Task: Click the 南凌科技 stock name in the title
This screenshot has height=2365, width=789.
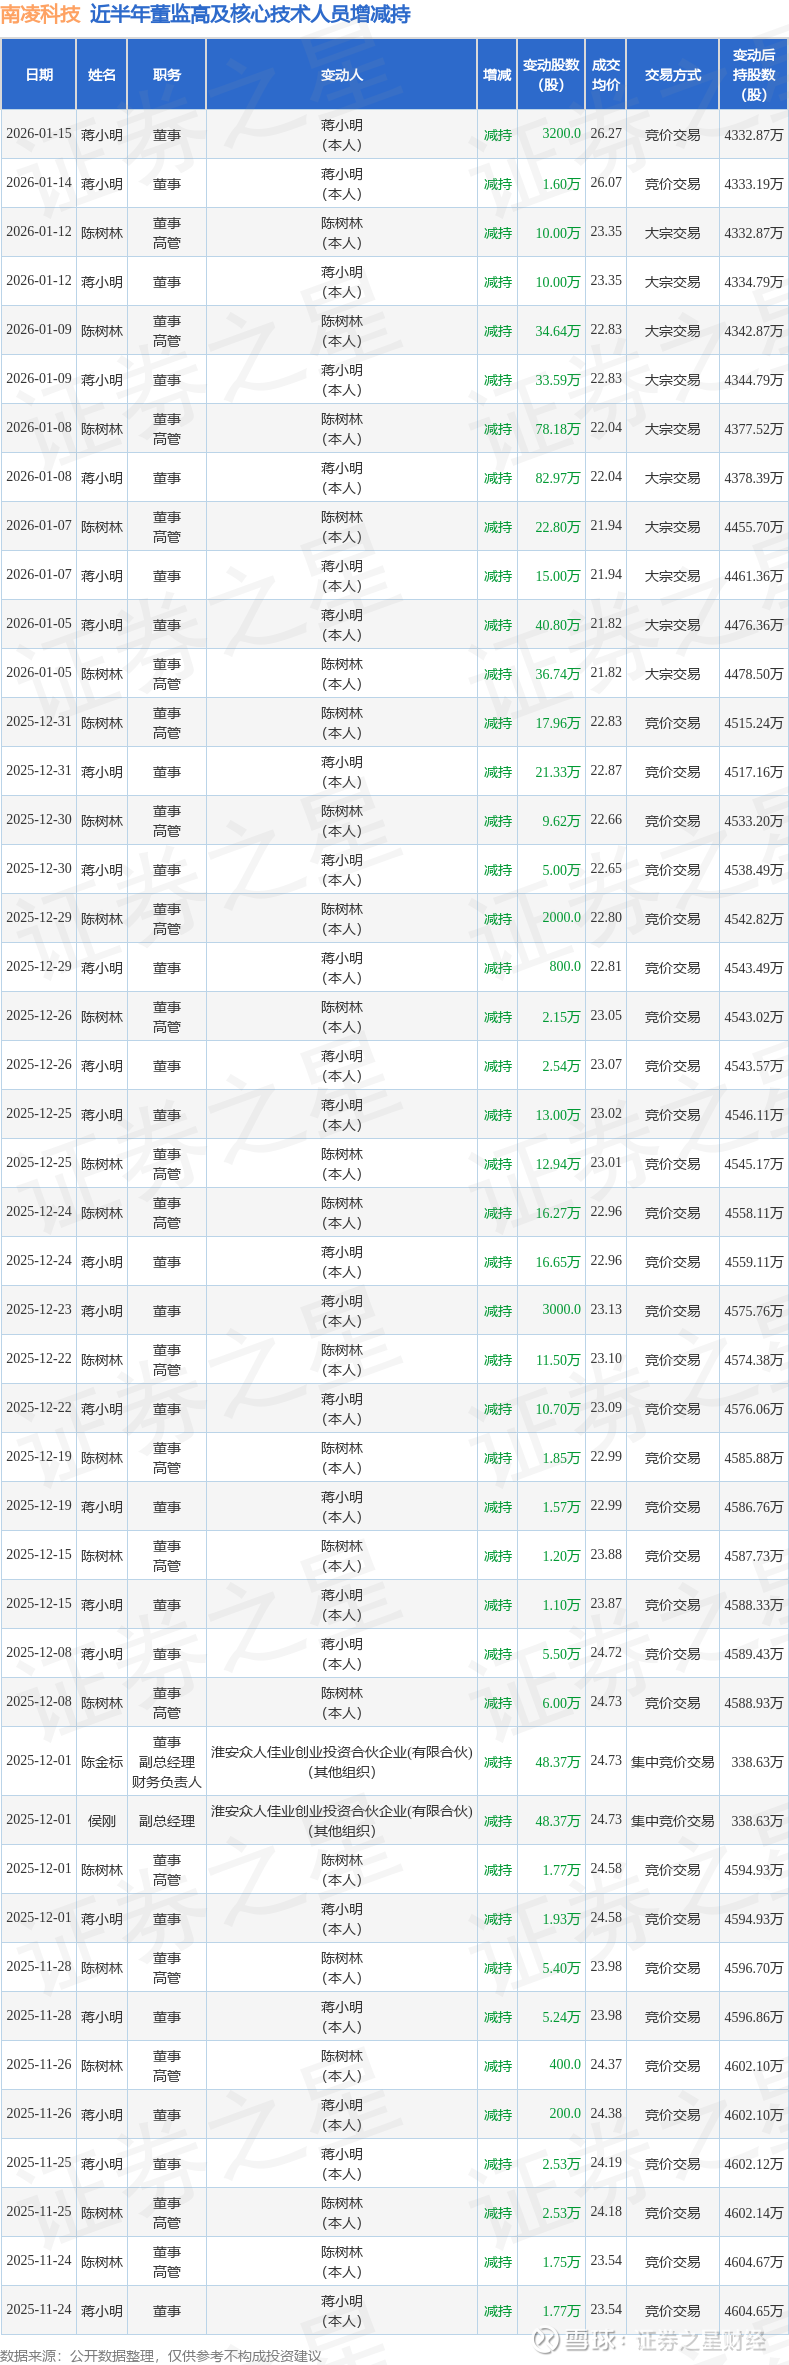Action: pyautogui.click(x=40, y=15)
